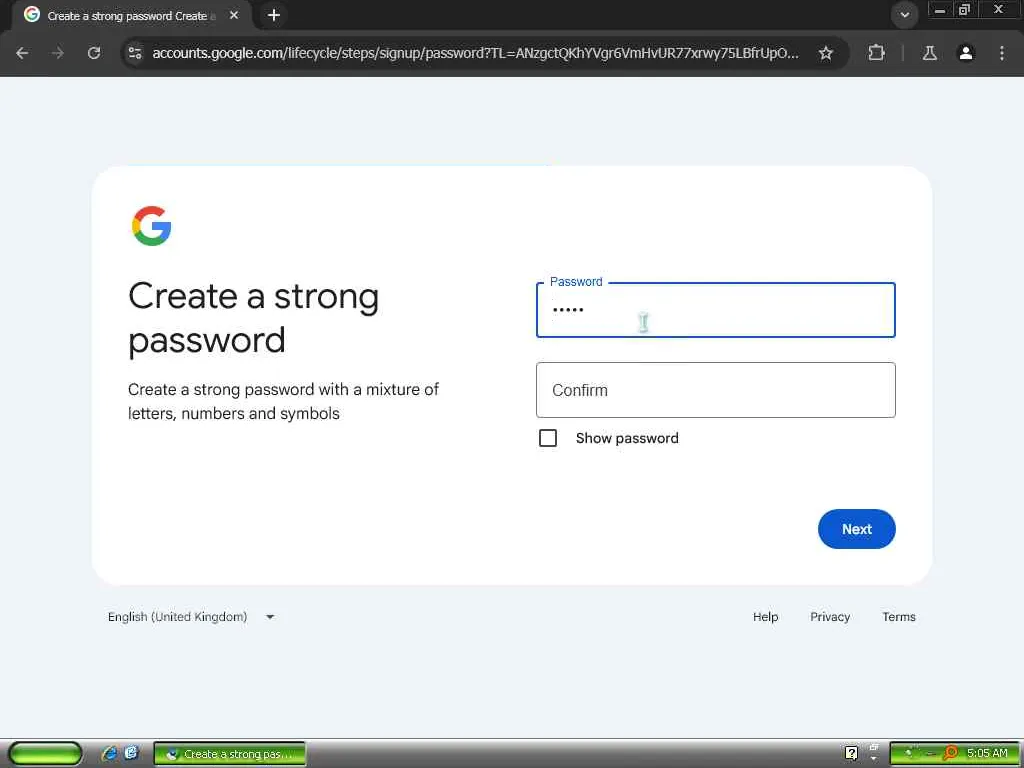Open Chrome Labs flask icon

point(929,53)
